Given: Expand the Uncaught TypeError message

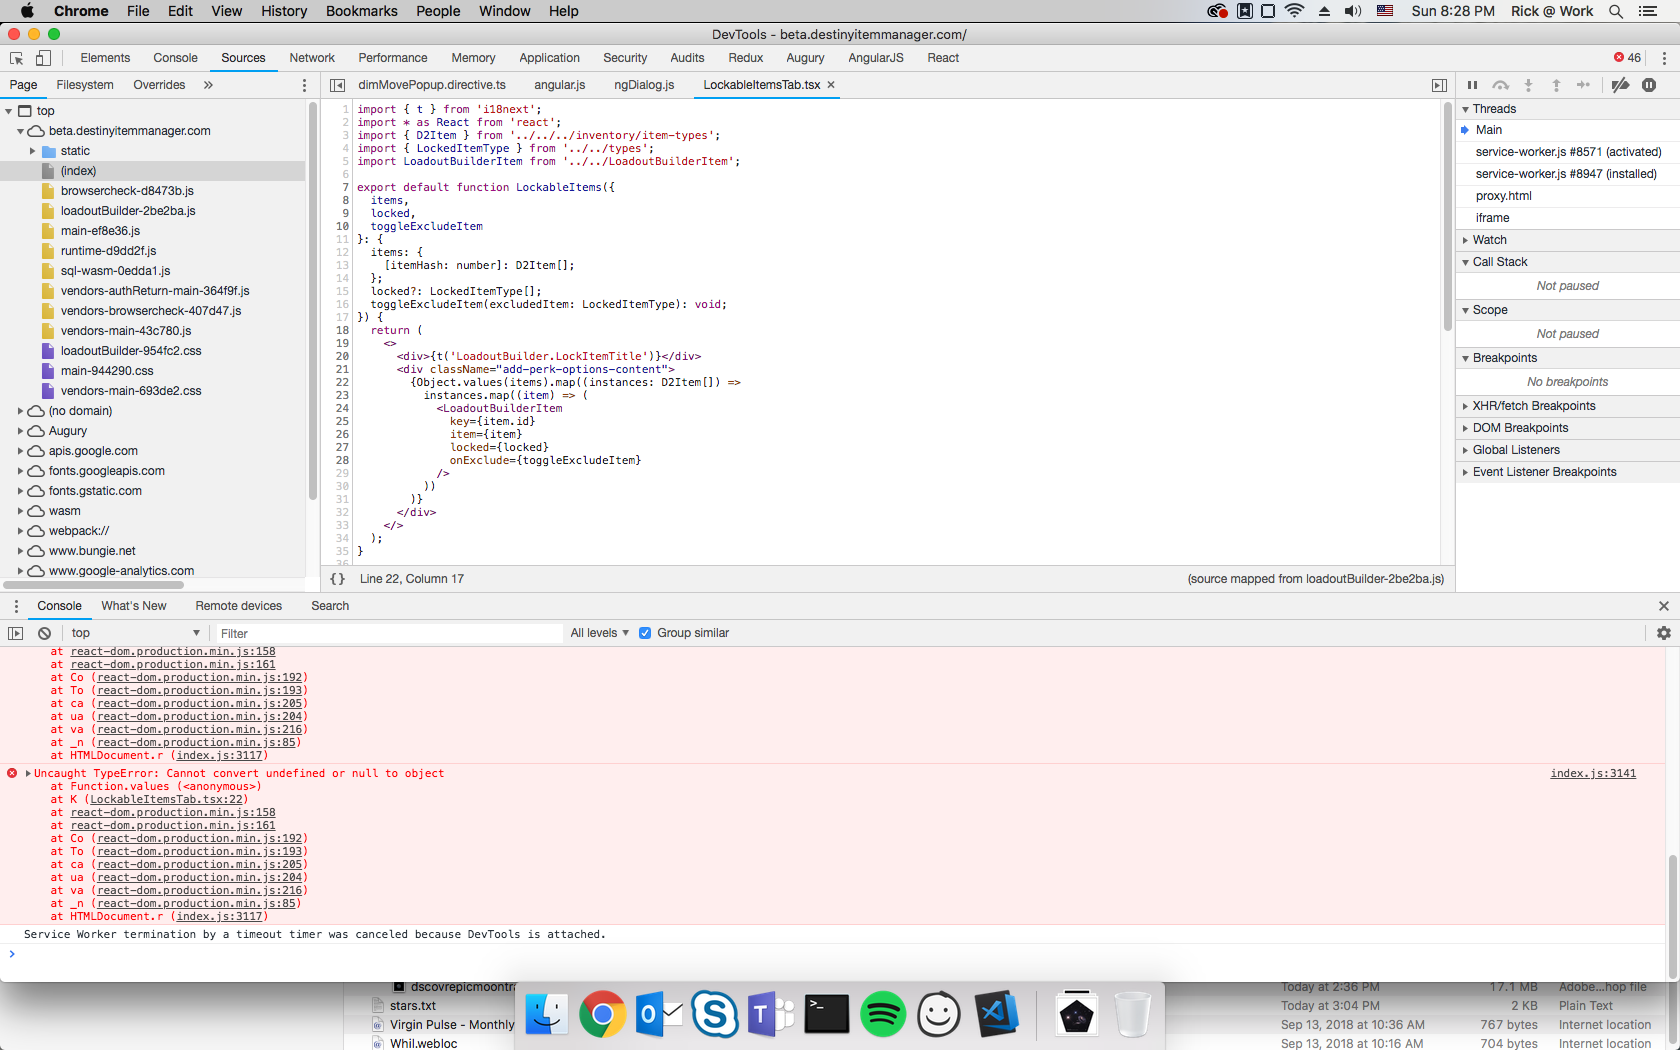Looking at the screenshot, I should (x=28, y=774).
